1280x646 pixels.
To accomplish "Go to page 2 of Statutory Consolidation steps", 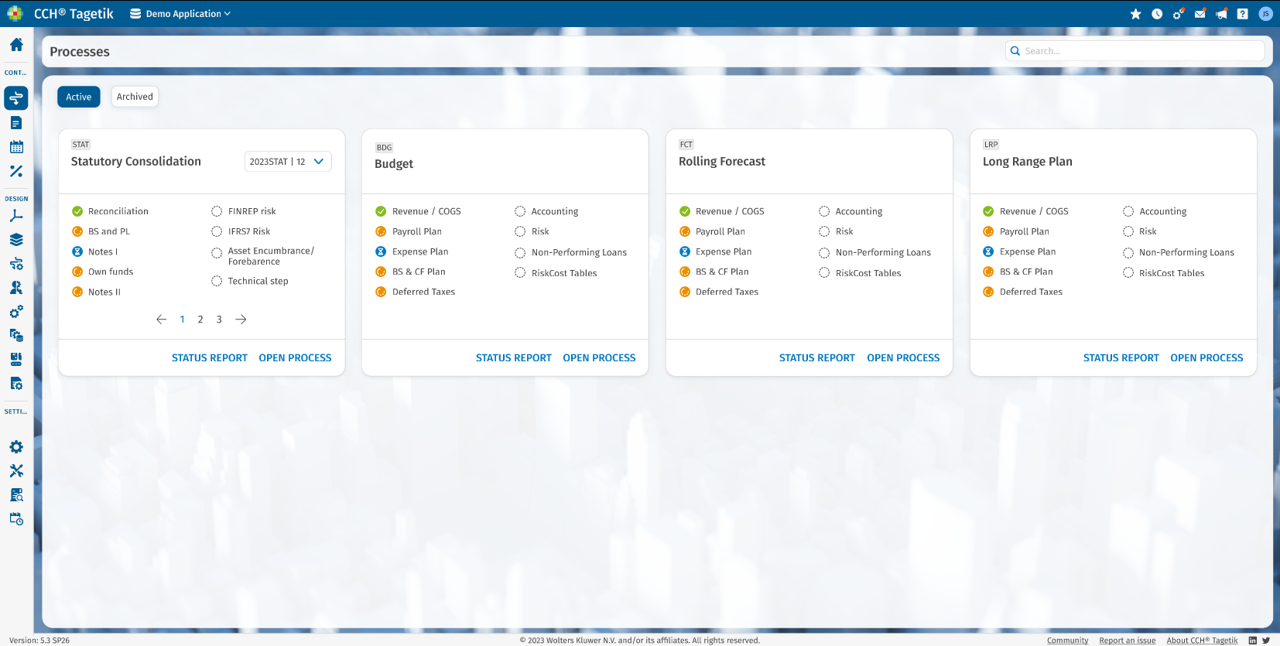I will tap(200, 320).
